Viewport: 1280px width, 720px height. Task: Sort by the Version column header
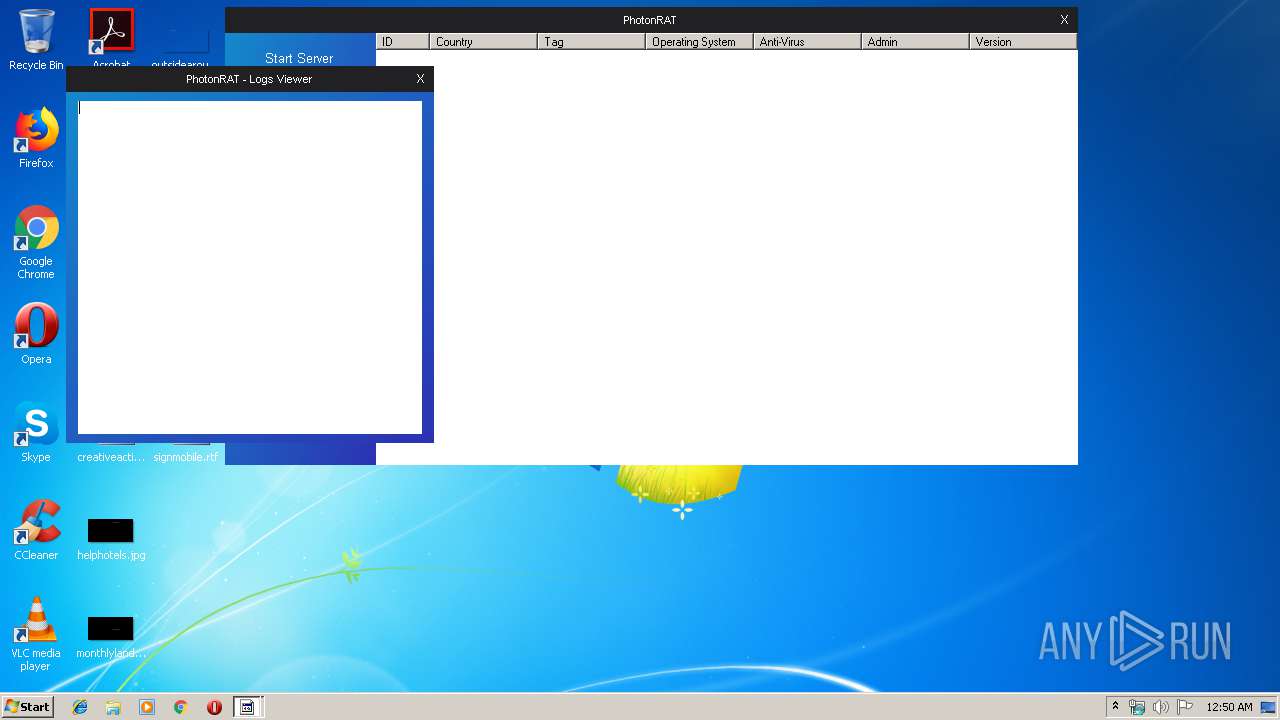pyautogui.click(x=1023, y=42)
